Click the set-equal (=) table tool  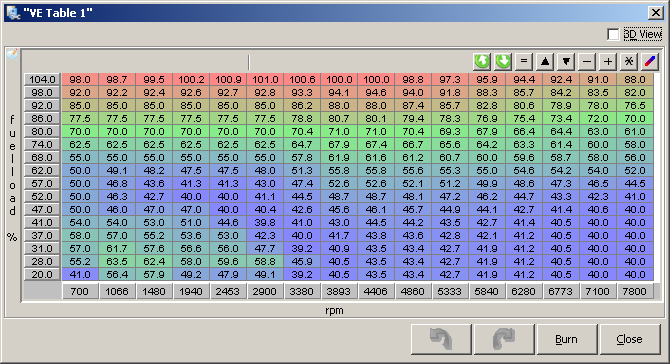pyautogui.click(x=524, y=62)
